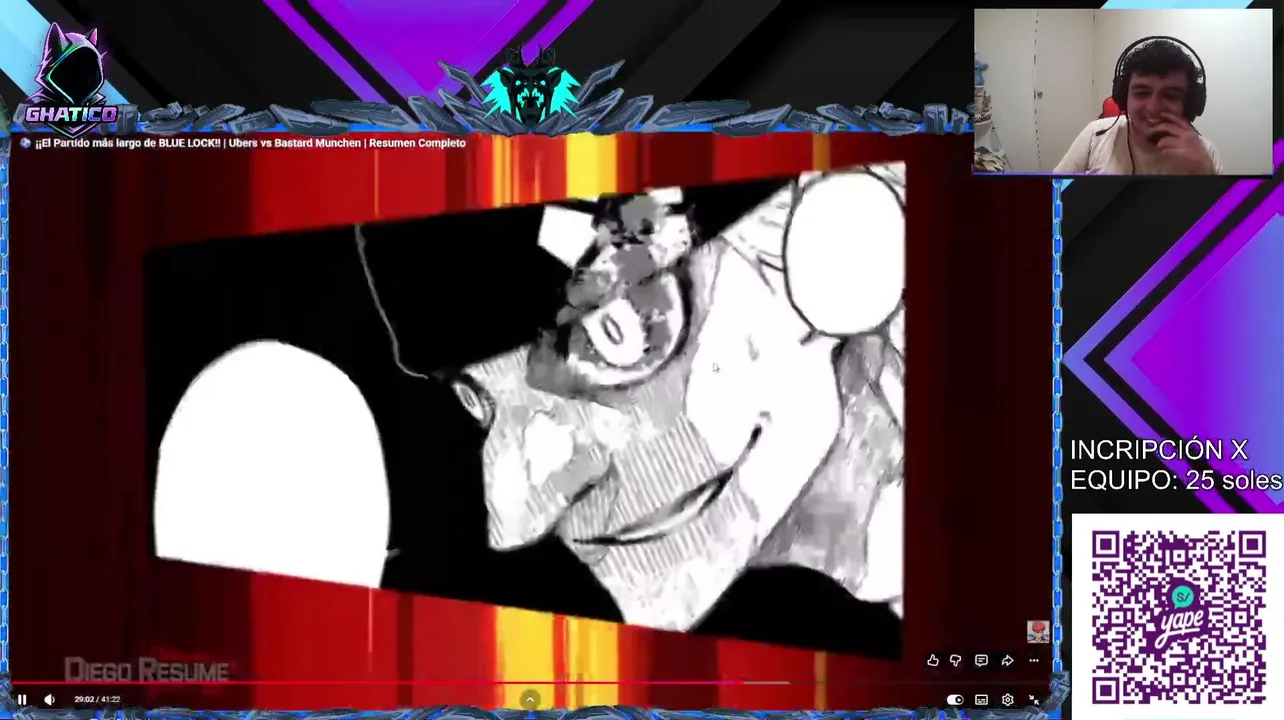This screenshot has height=720, width=1284.
Task: Open the more actions three-dot menu
Action: point(1034,660)
